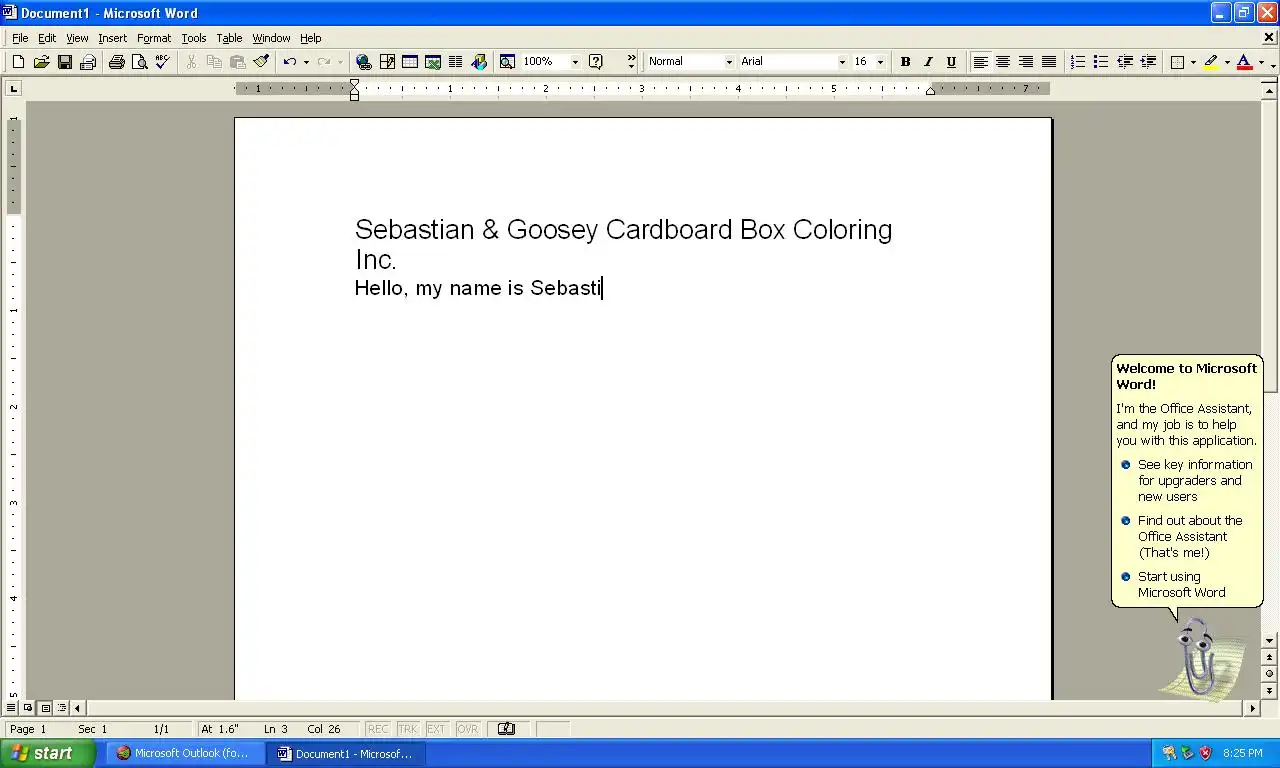Click the Columns icon
Screen dimensions: 1280x768
click(456, 62)
